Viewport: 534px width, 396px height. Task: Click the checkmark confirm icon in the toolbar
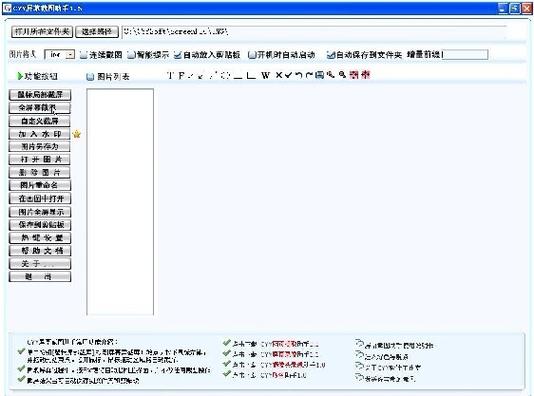click(x=288, y=75)
